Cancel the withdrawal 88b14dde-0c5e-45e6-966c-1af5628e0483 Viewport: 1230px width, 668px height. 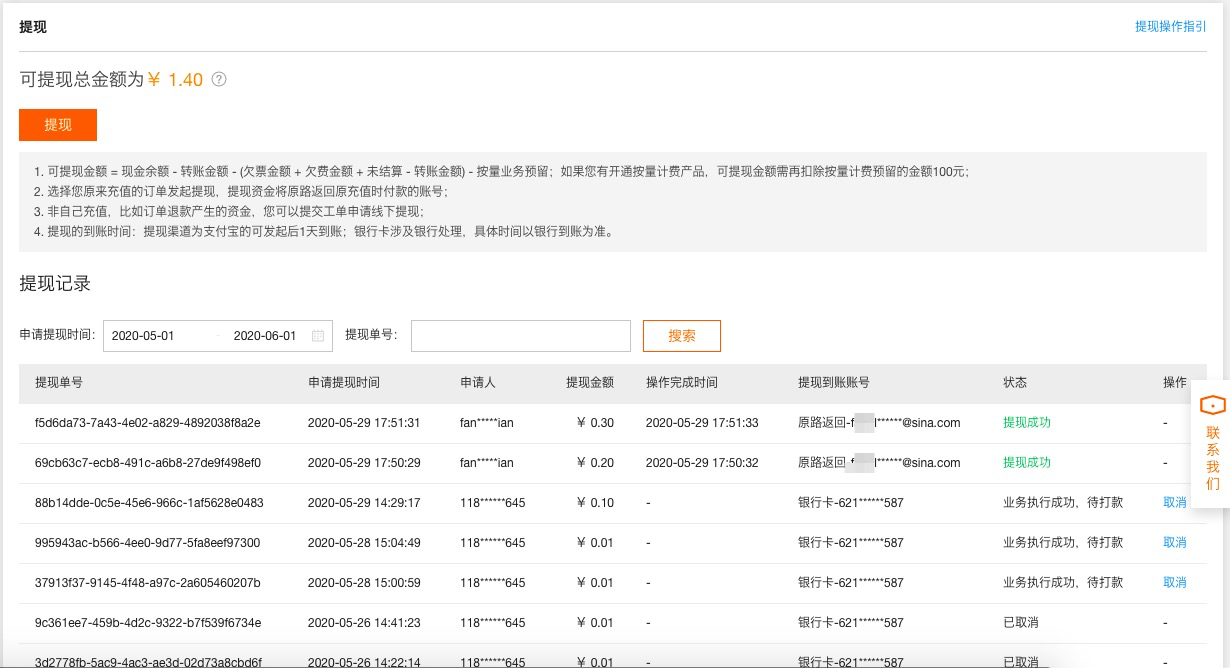click(x=1175, y=503)
